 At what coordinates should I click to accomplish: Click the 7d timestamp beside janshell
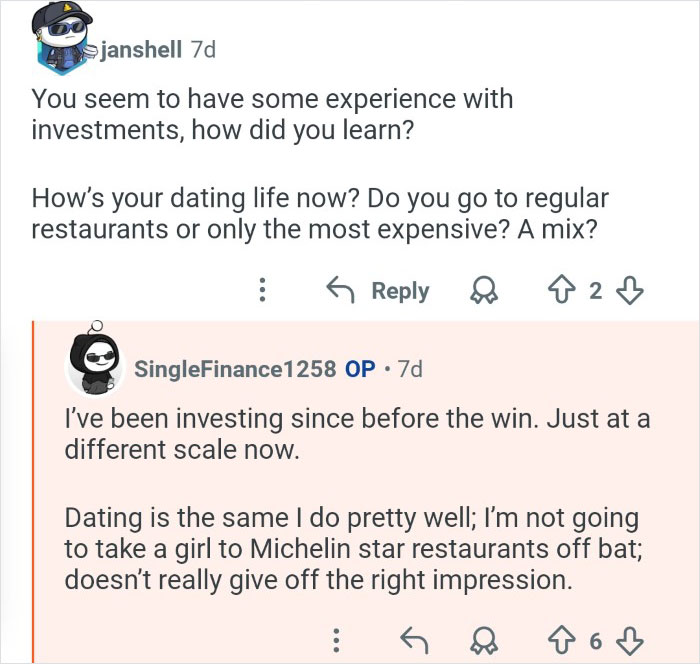(x=203, y=50)
